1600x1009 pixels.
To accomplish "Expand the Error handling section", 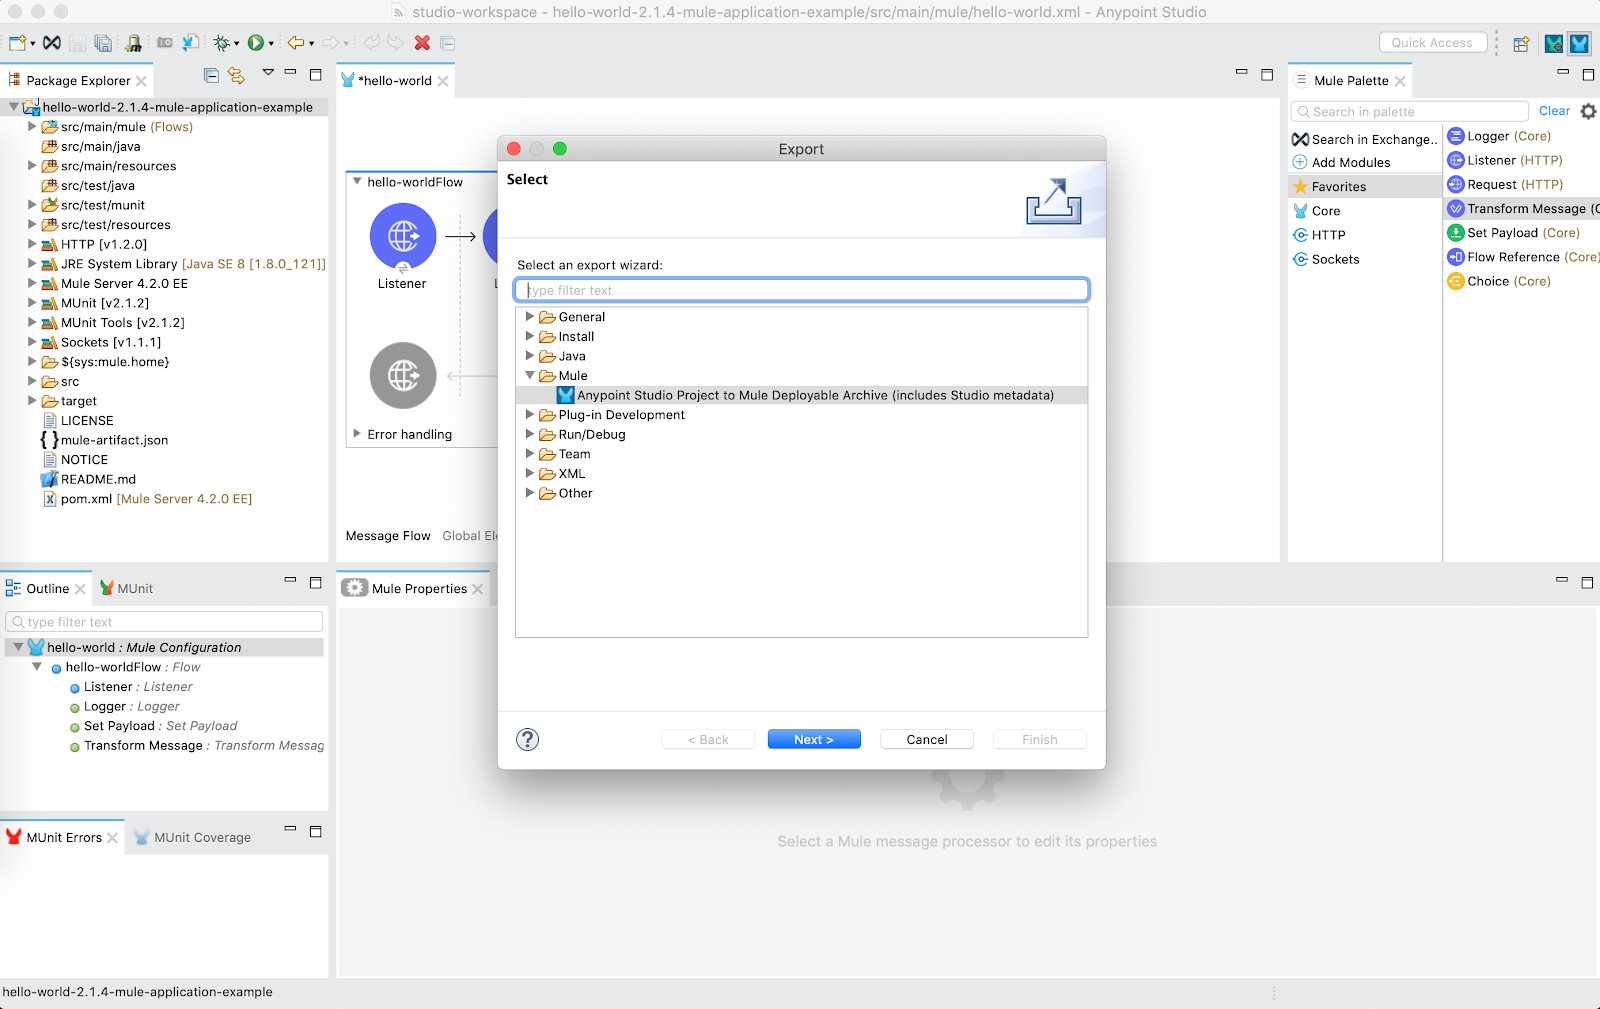I will 357,434.
